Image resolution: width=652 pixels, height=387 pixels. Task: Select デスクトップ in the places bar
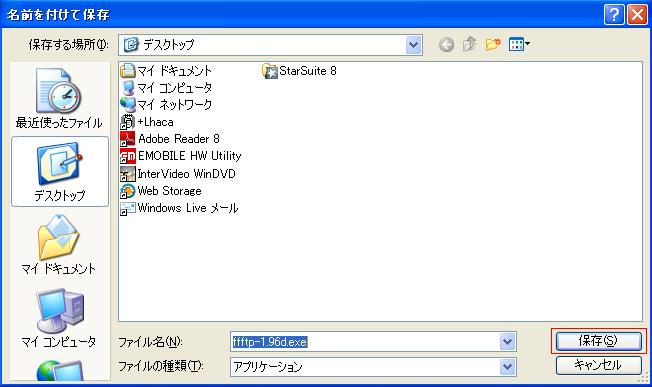pyautogui.click(x=60, y=172)
